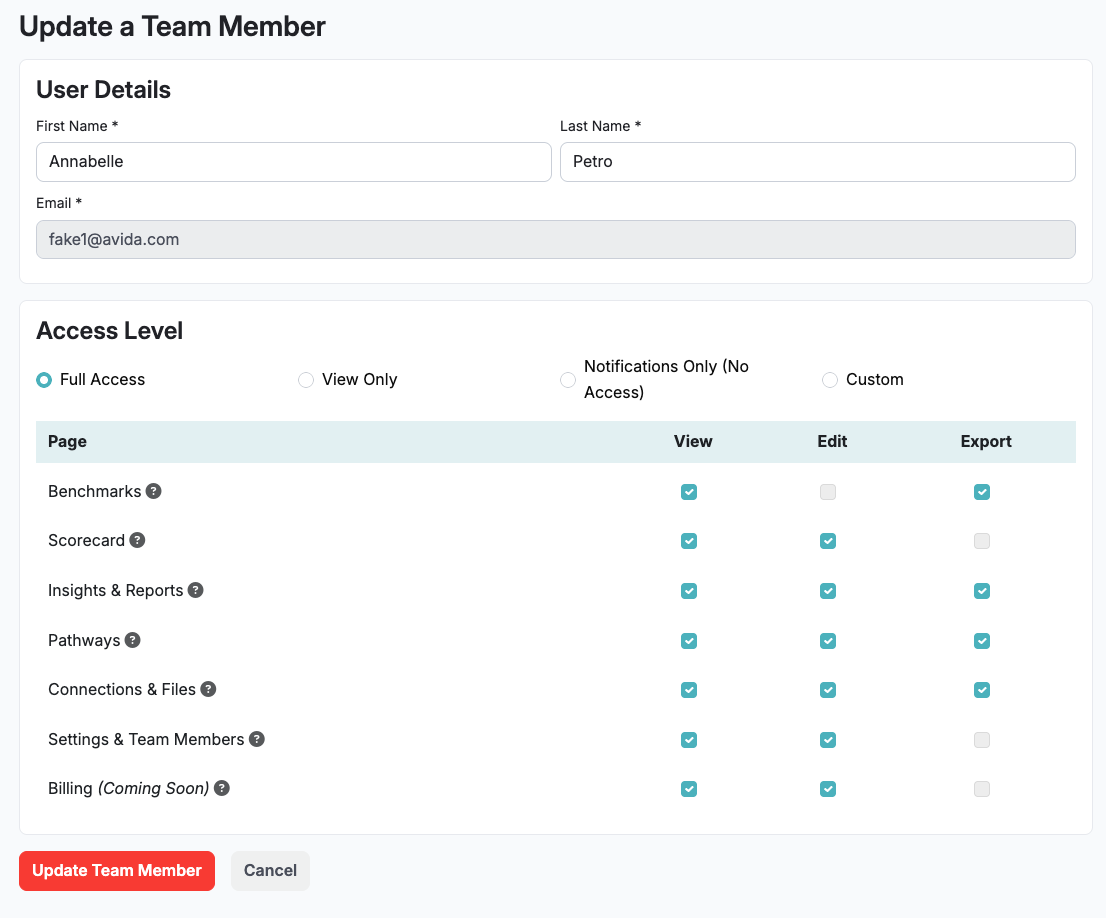The width and height of the screenshot is (1106, 918).
Task: Toggle Settings & Team Members Edit checkbox
Action: pyautogui.click(x=828, y=740)
